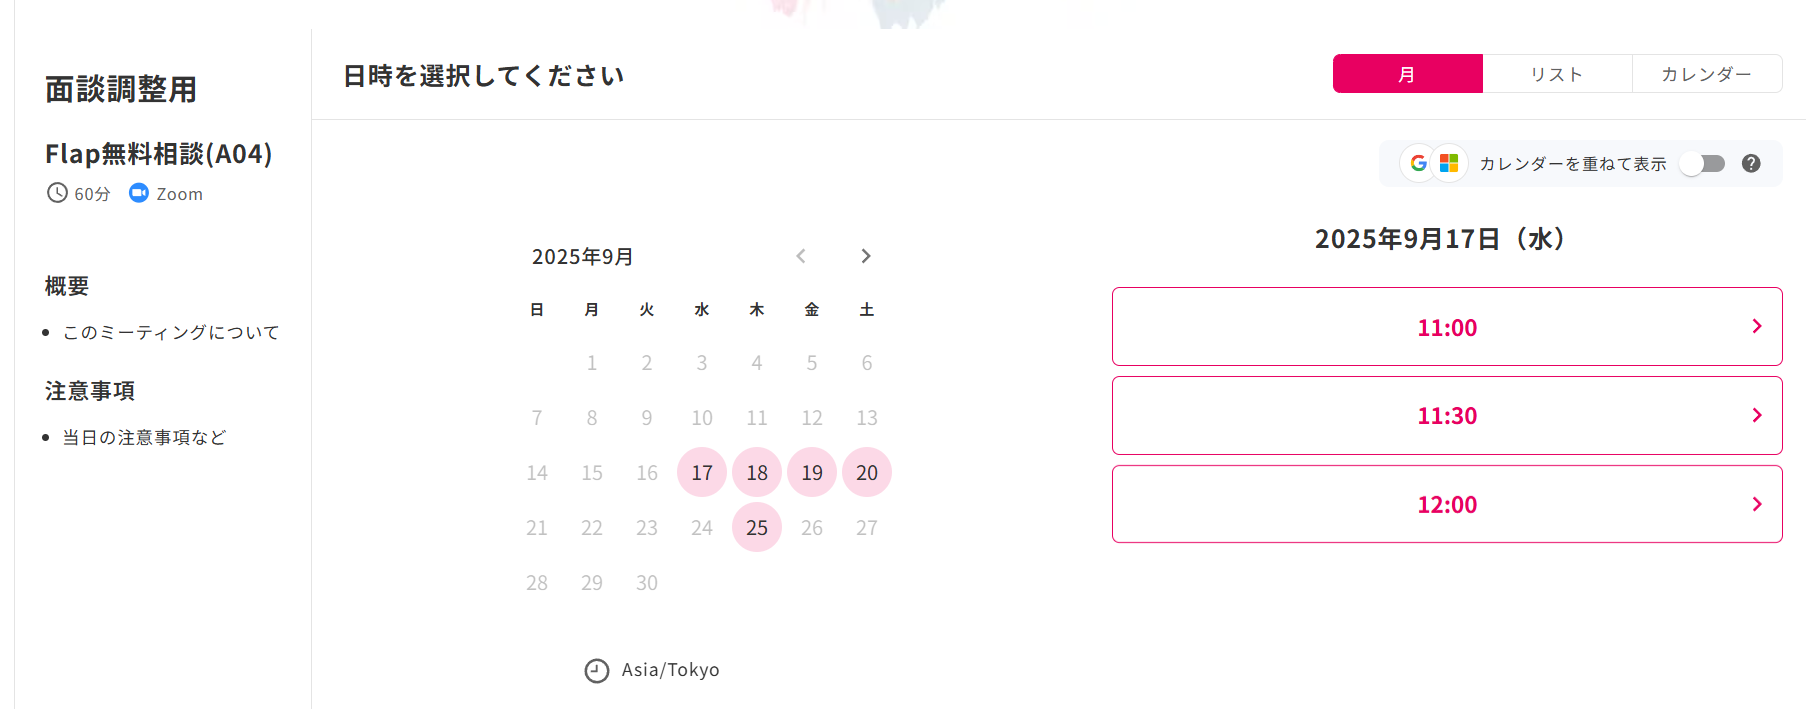Image resolution: width=1806 pixels, height=709 pixels.
Task: Open the 11:30 slot chevron
Action: coord(1757,415)
